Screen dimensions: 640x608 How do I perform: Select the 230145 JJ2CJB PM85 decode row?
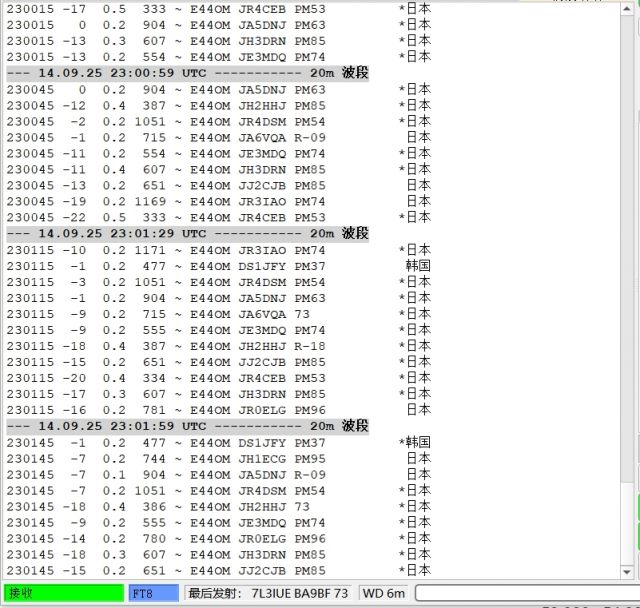pyautogui.click(x=218, y=570)
